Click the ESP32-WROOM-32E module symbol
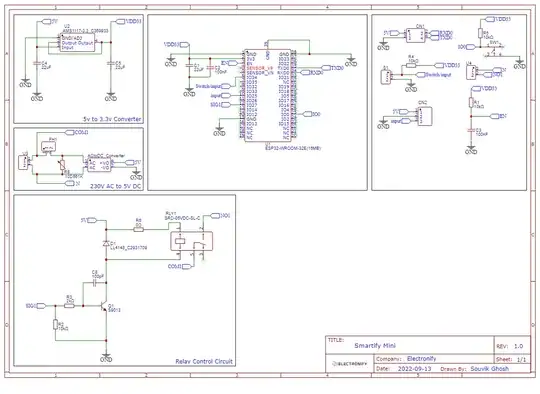540x394 pixels. click(268, 95)
